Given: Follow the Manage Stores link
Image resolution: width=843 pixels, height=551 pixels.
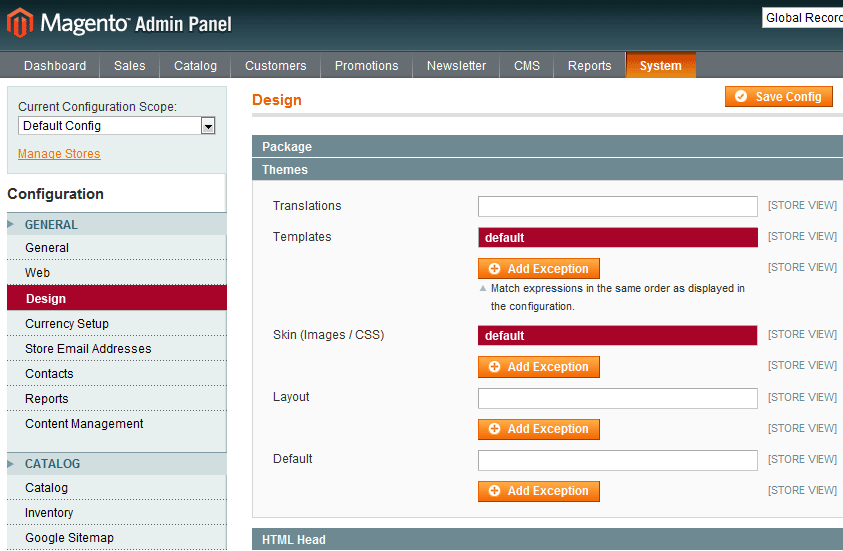Looking at the screenshot, I should point(59,154).
